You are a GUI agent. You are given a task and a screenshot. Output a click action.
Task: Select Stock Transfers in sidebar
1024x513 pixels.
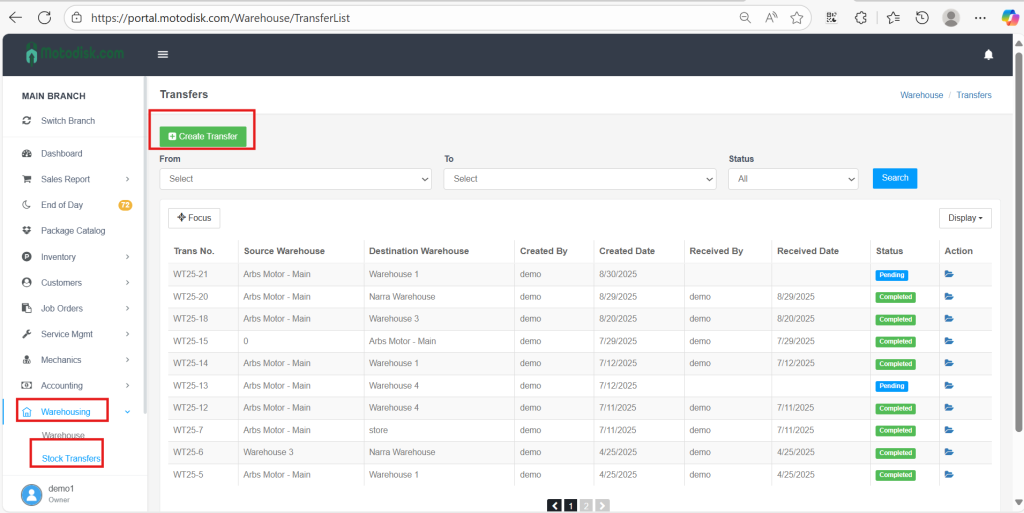click(71, 458)
